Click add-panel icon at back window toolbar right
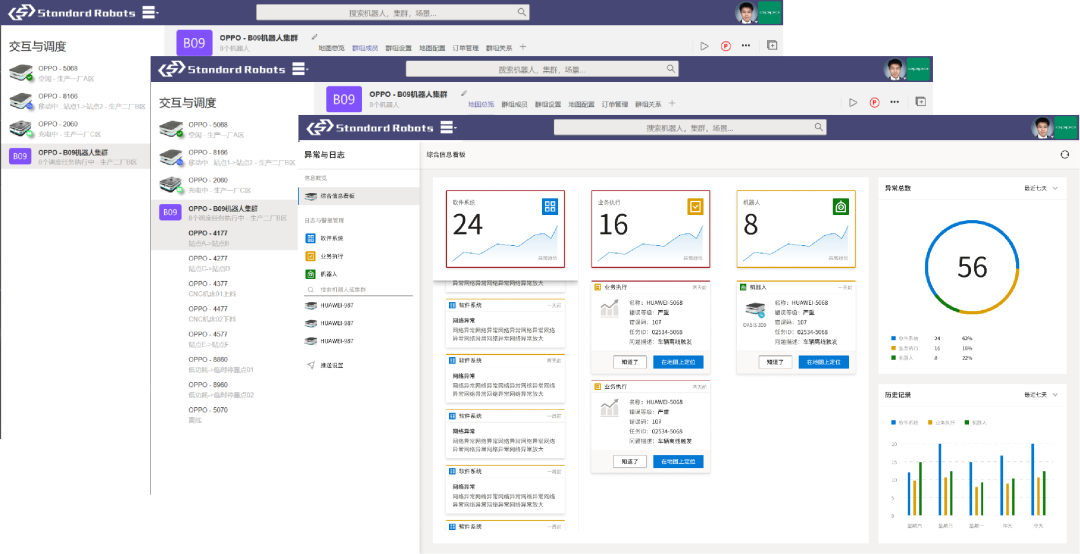The height and width of the screenshot is (554, 1080). pyautogui.click(x=771, y=45)
